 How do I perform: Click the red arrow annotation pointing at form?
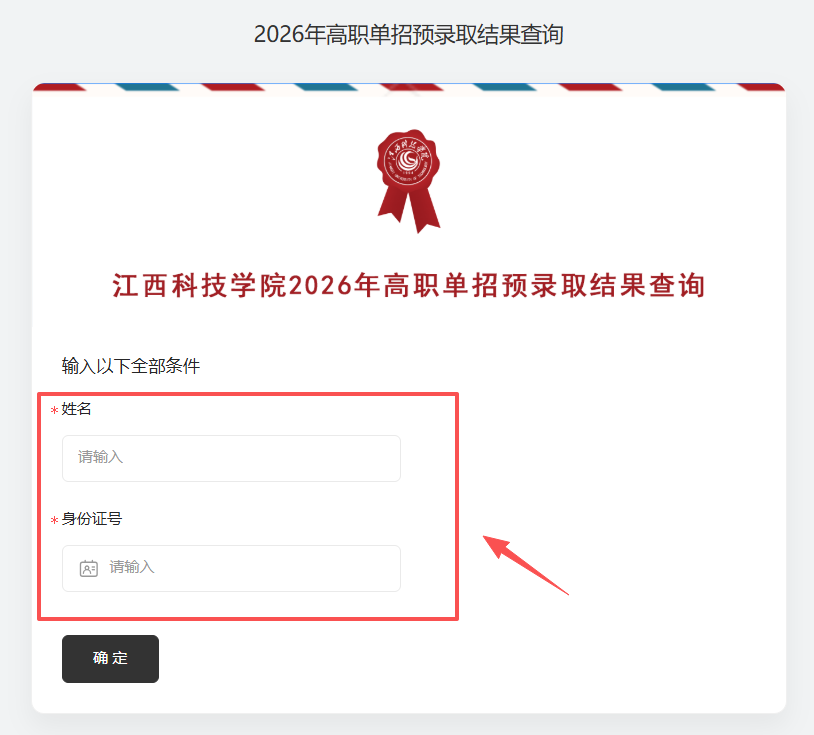(525, 565)
